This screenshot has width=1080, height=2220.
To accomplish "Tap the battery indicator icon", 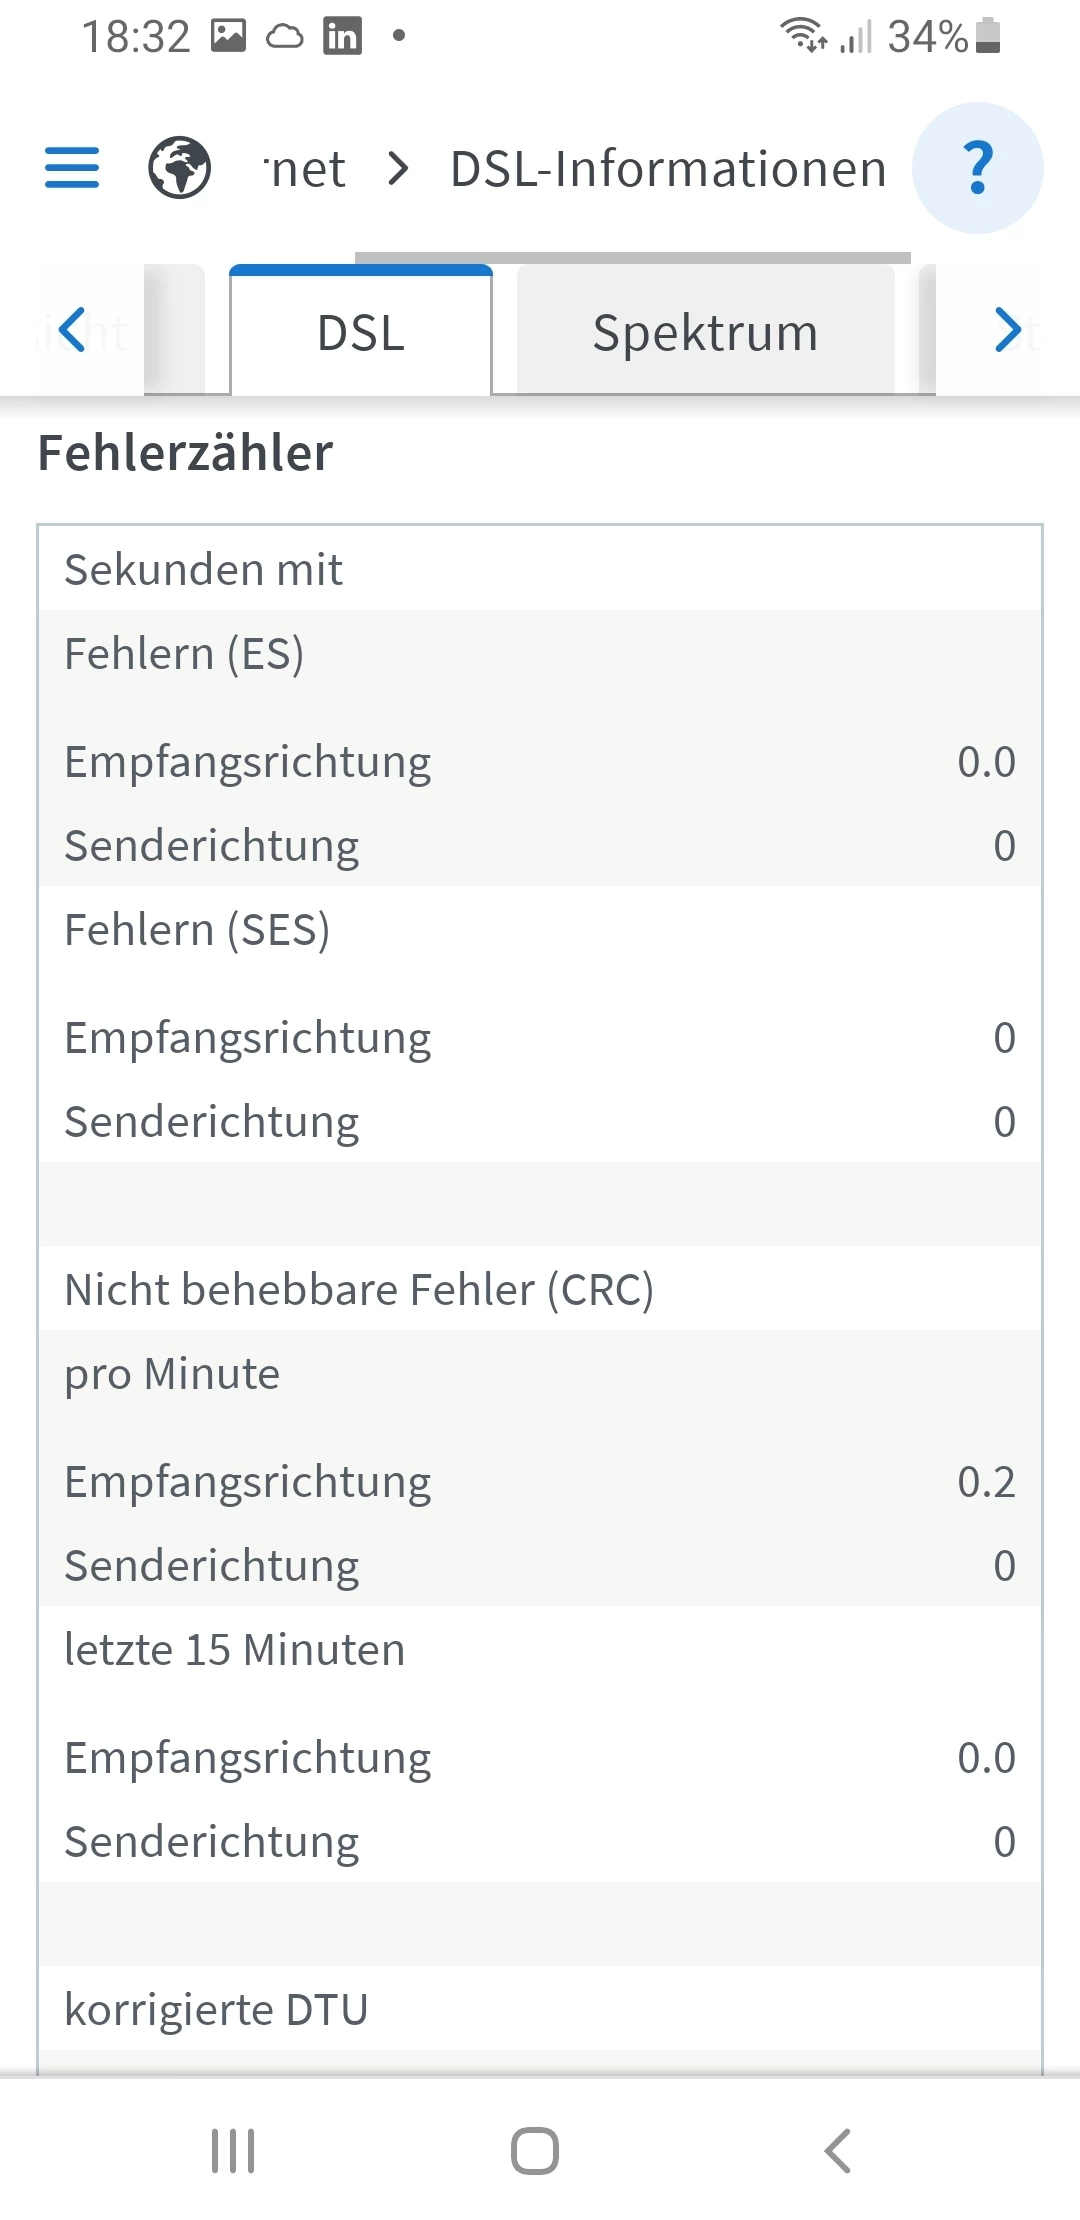I will click(988, 36).
